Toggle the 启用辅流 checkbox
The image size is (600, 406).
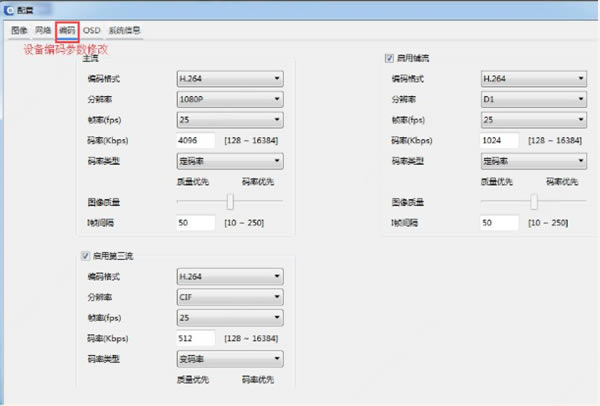tap(390, 58)
